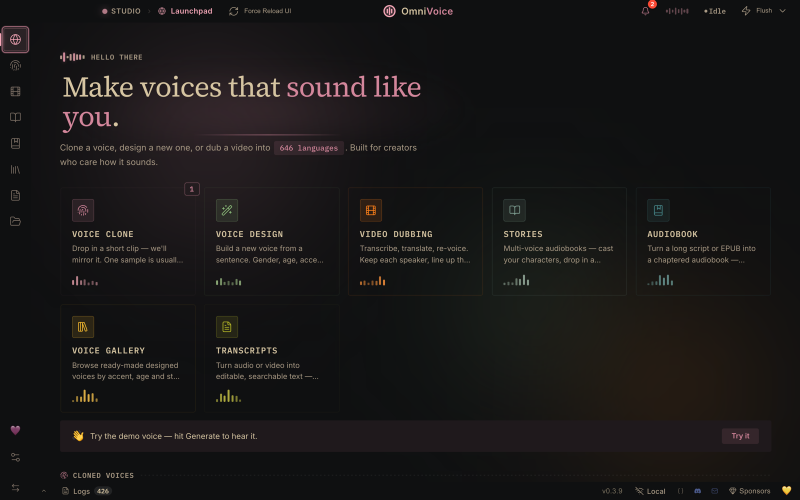Image resolution: width=800 pixels, height=500 pixels.
Task: Click the yellow heart in status bar
Action: tap(786, 490)
